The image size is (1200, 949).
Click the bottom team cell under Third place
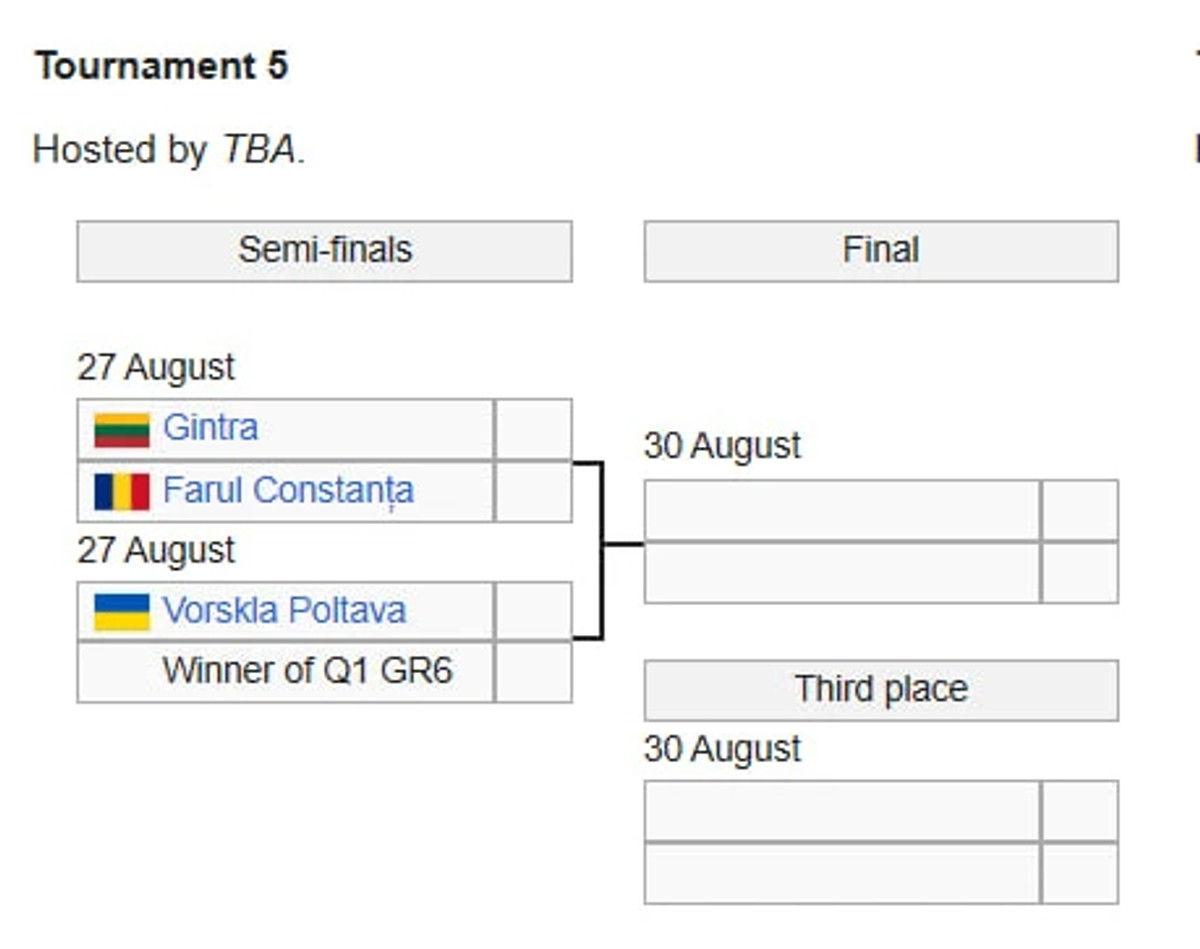[x=842, y=873]
